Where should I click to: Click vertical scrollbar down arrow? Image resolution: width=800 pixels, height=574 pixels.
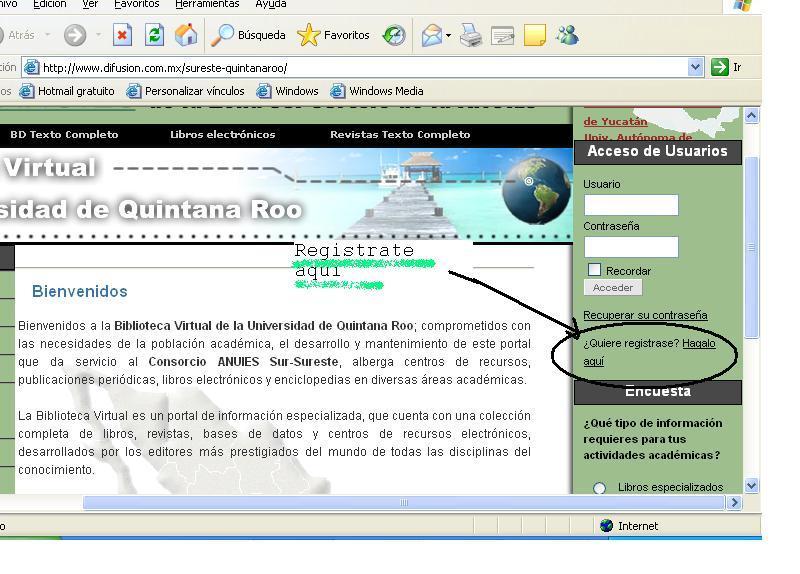pyautogui.click(x=751, y=485)
